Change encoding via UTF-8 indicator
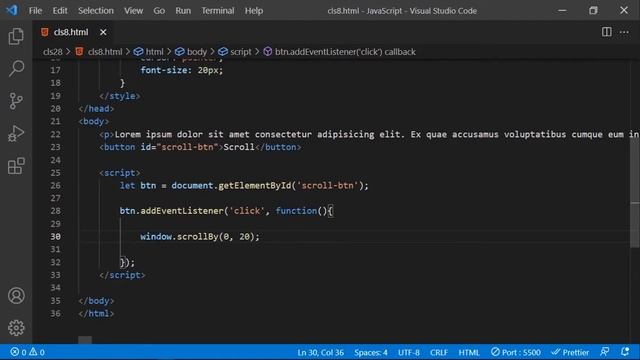640x360 pixels. click(x=409, y=352)
